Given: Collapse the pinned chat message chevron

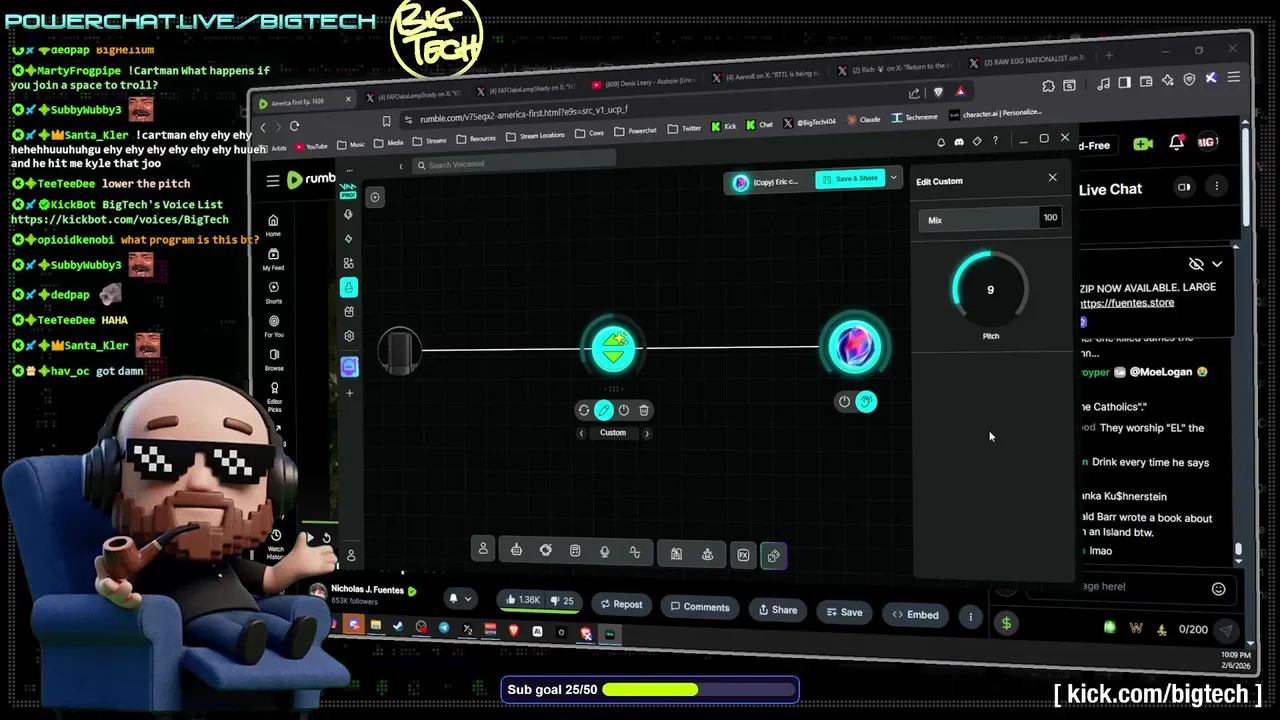Looking at the screenshot, I should point(1217,264).
